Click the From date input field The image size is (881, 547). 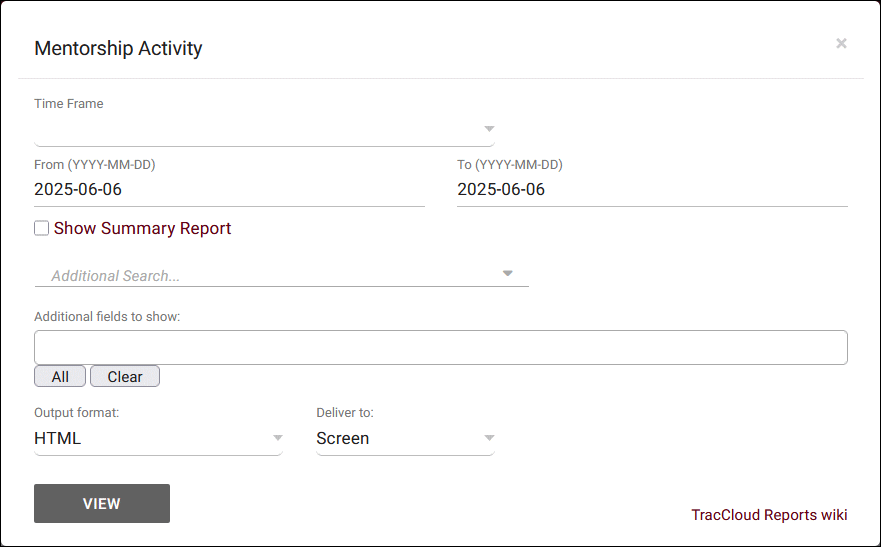tap(229, 189)
